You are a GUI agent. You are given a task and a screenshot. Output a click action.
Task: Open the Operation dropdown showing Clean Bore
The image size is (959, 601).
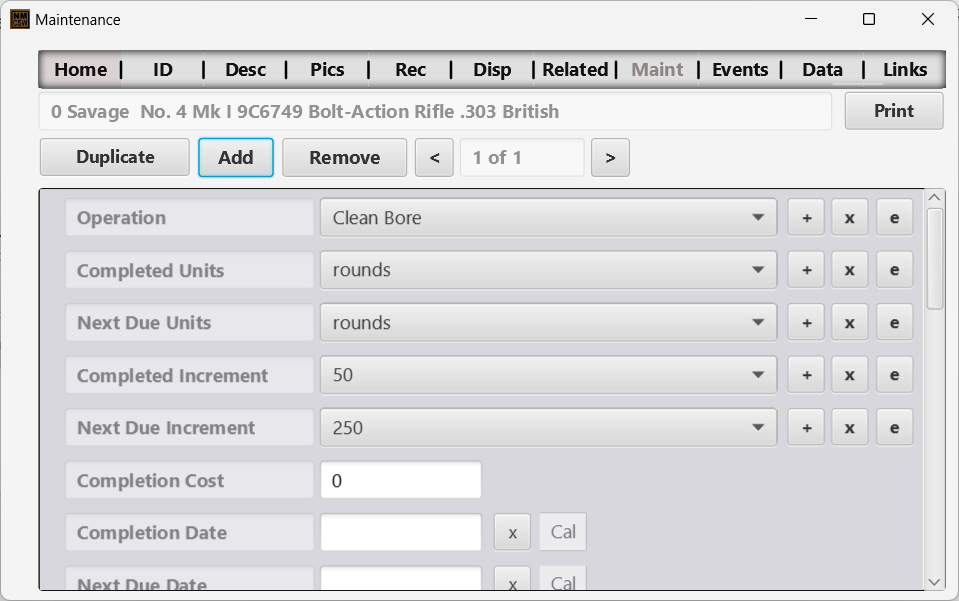pos(548,218)
